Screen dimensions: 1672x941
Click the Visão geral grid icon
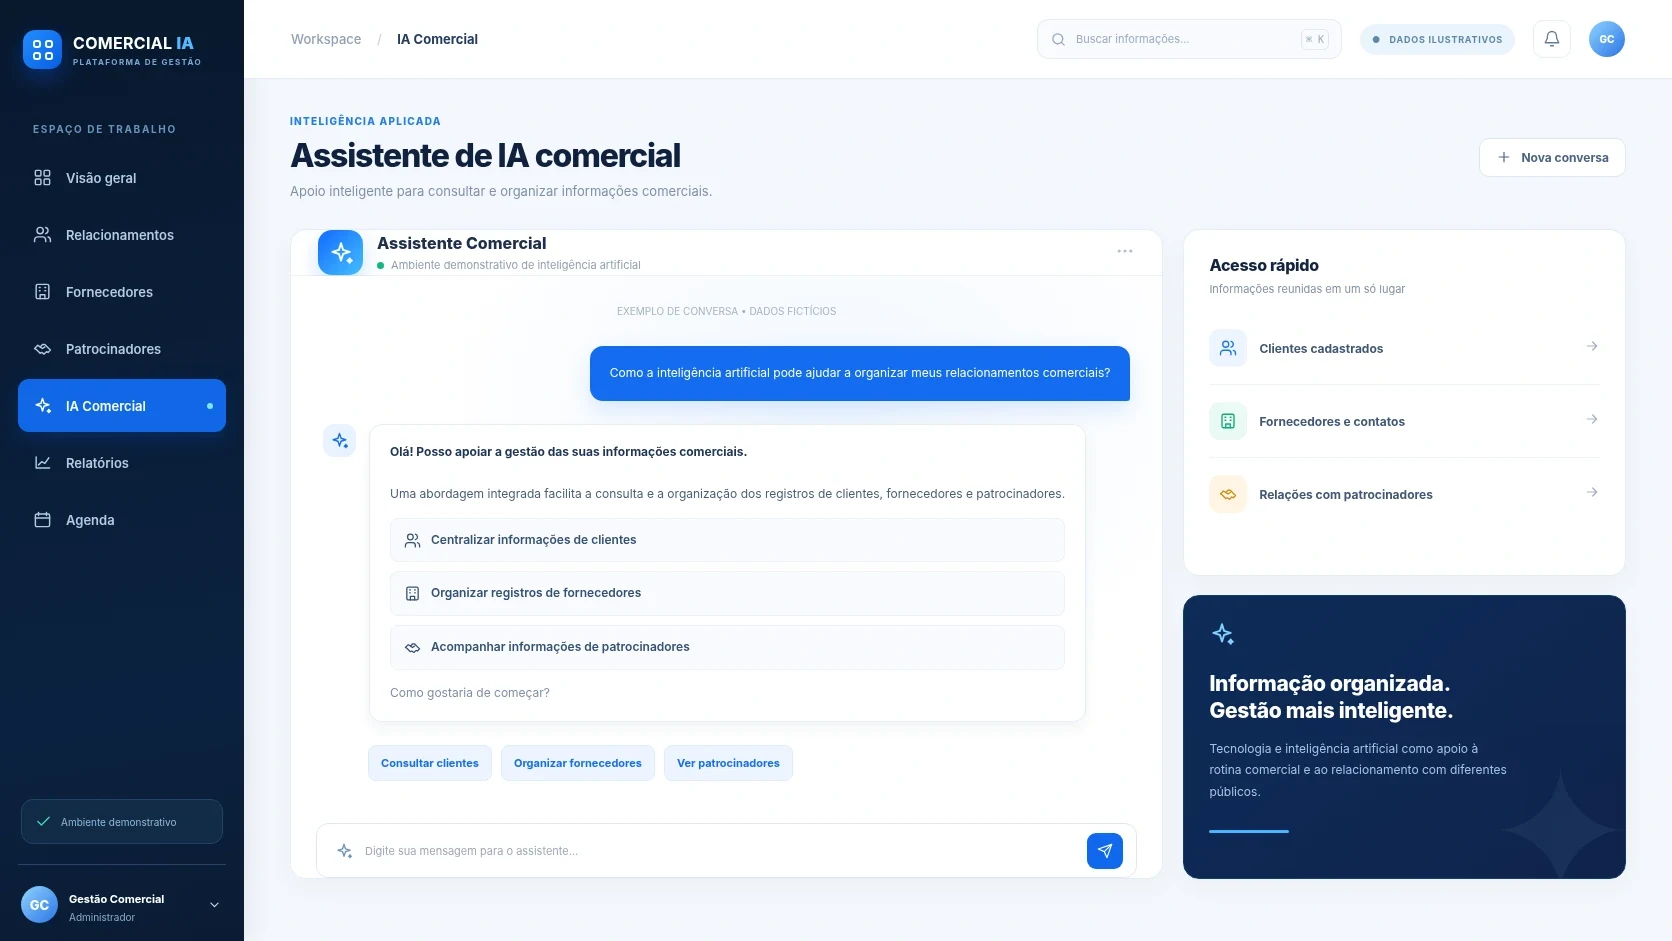click(x=42, y=178)
